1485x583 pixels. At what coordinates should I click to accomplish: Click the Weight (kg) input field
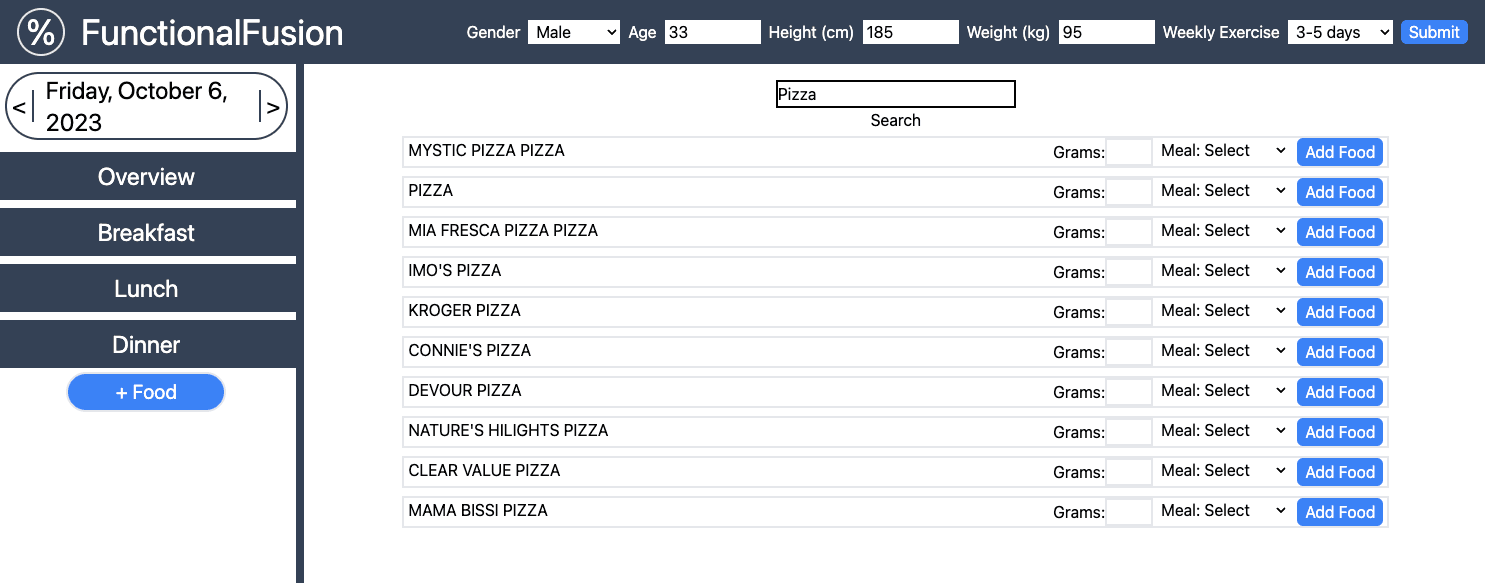pos(1107,32)
